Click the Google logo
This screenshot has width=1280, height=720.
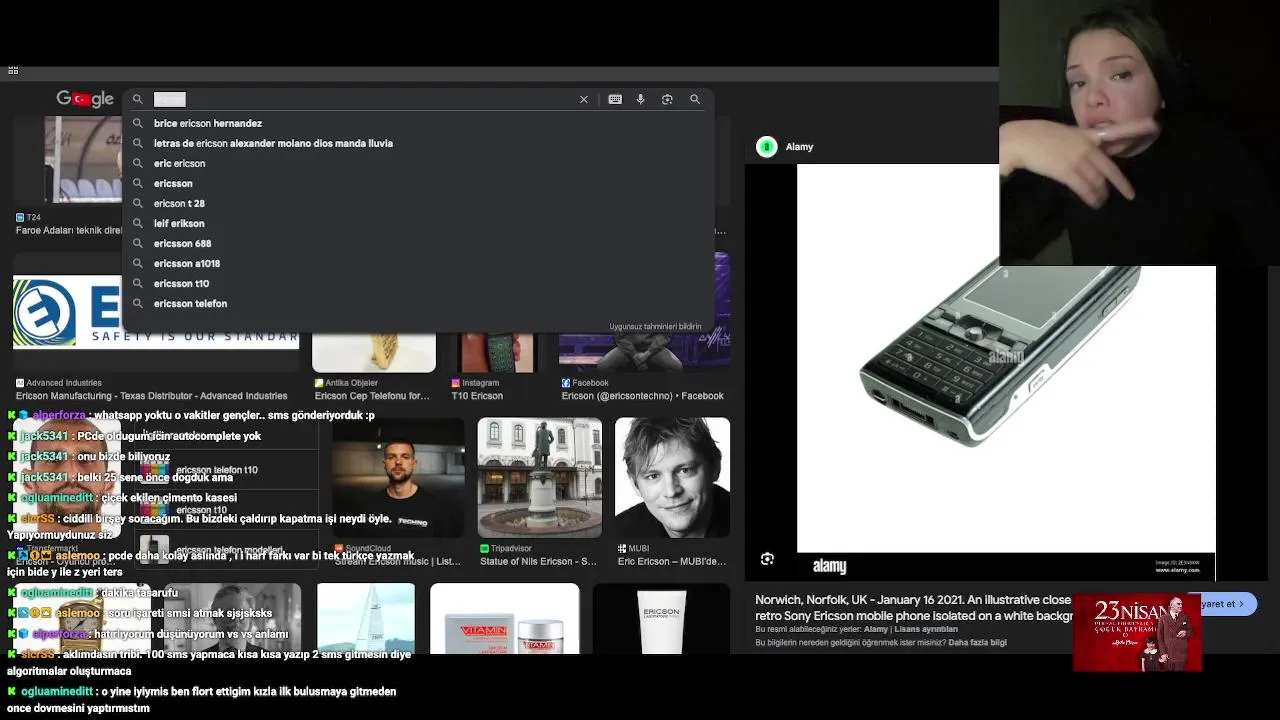coord(85,99)
